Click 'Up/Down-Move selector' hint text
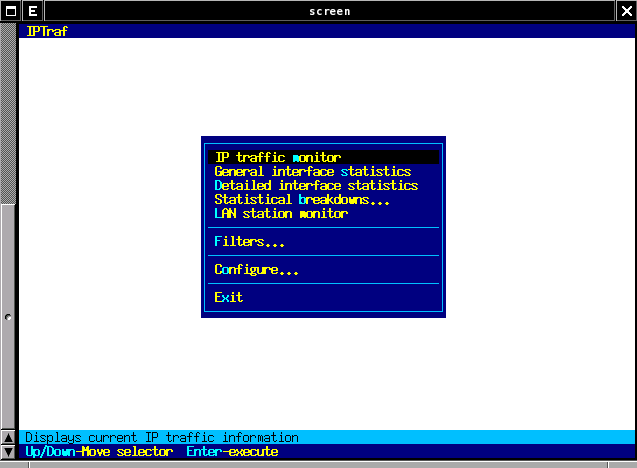 [x=99, y=452]
